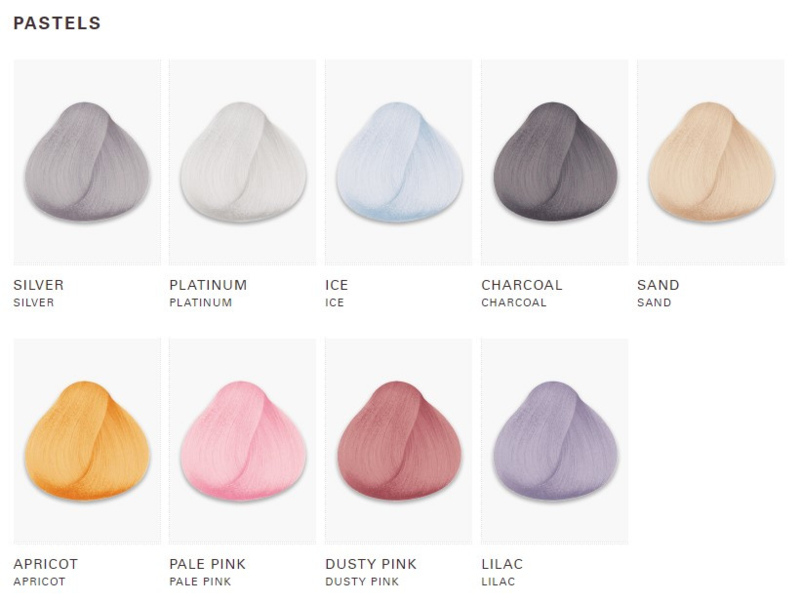Pick the Lilac hair color swatch
This screenshot has width=800, height=602.
(x=555, y=441)
